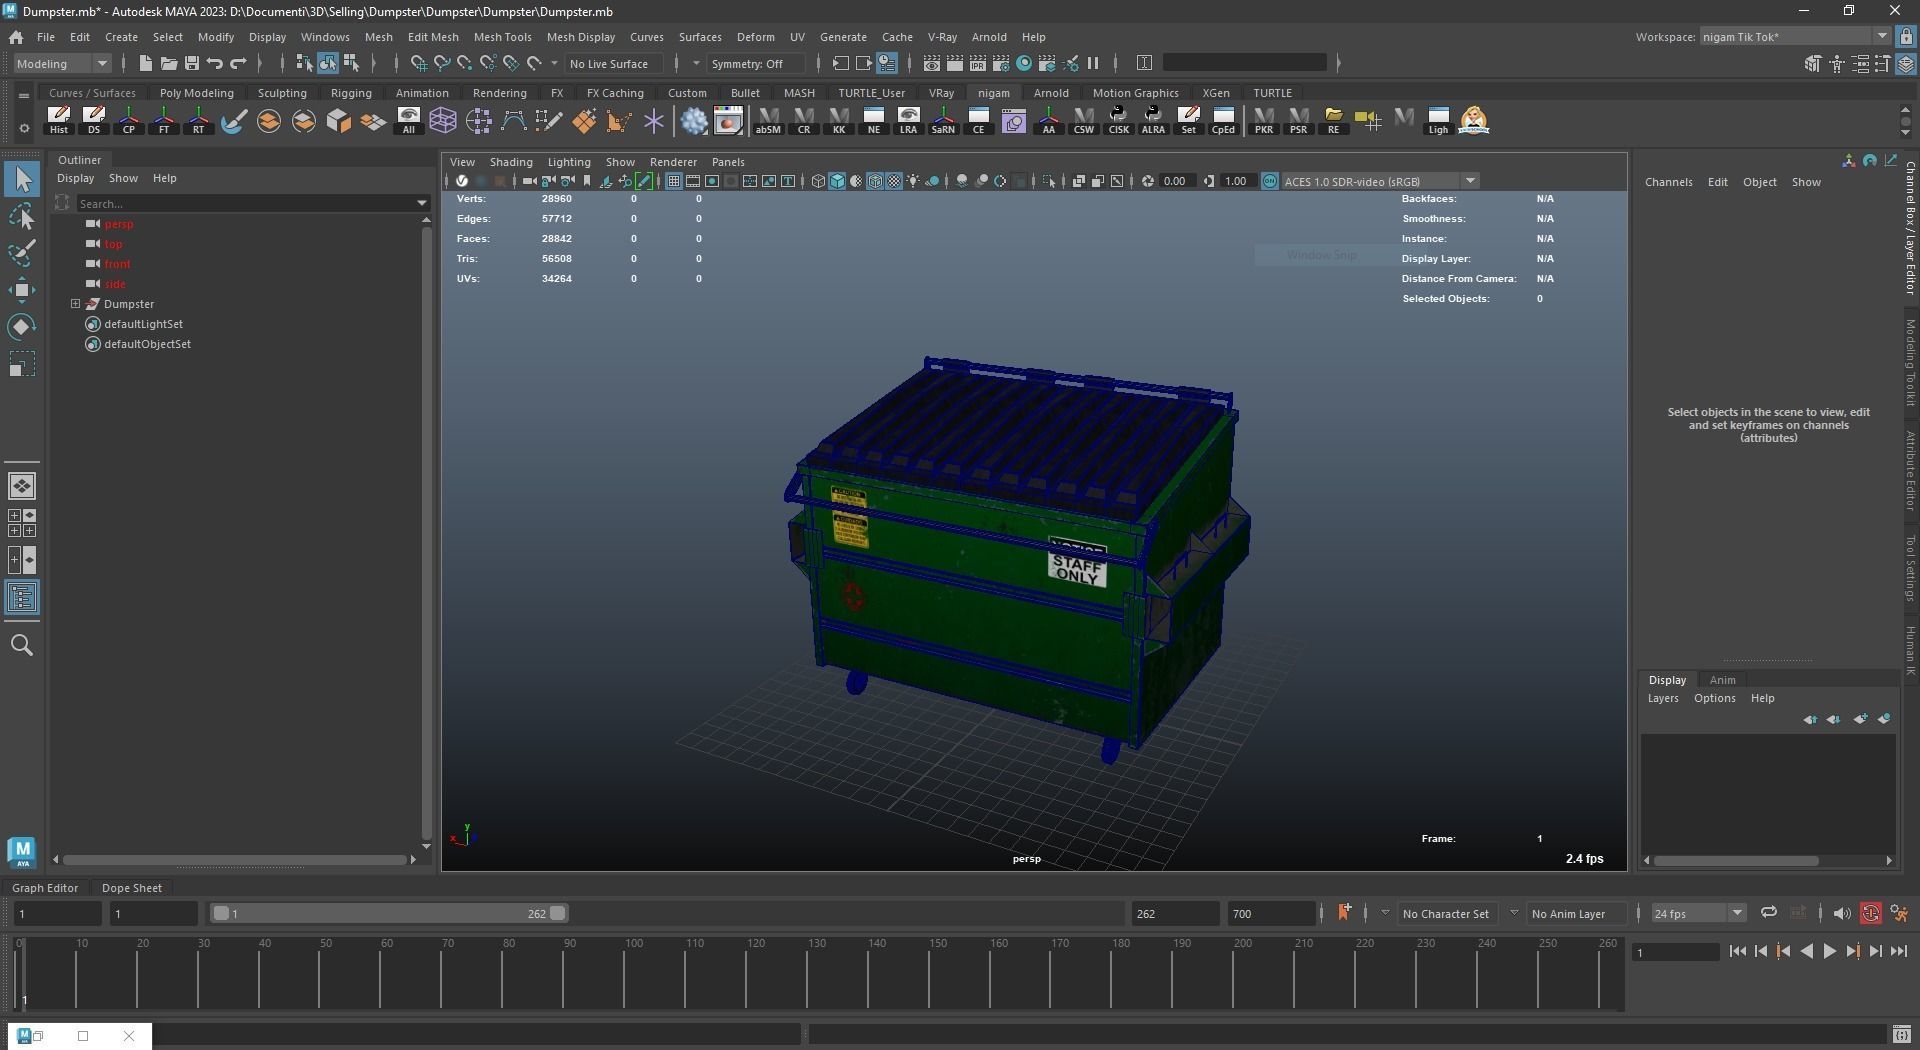Toggle textured display in viewport toolbar
The image size is (1920, 1050).
[x=894, y=181]
